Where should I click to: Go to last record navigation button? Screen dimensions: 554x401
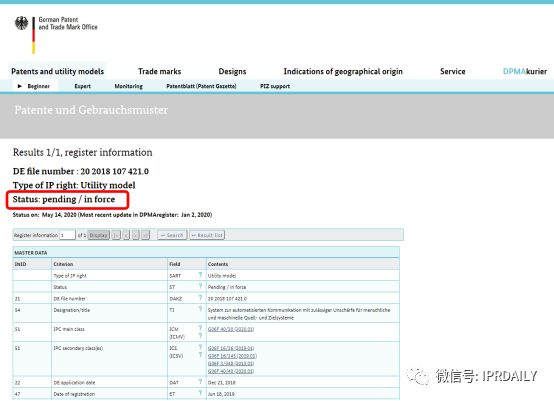tap(145, 235)
